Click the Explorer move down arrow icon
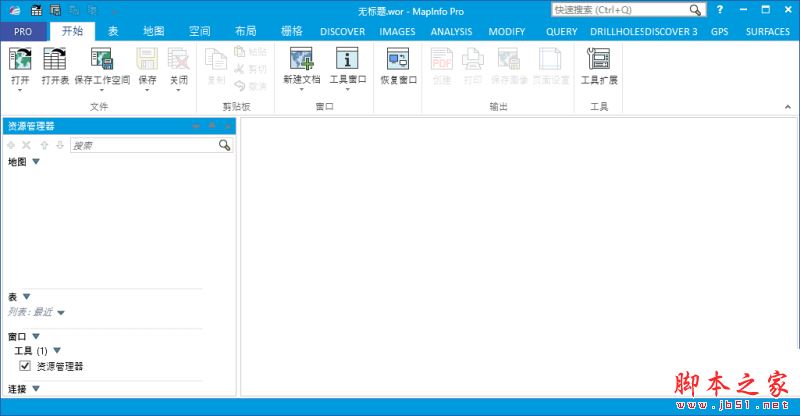This screenshot has width=800, height=416. [60, 145]
